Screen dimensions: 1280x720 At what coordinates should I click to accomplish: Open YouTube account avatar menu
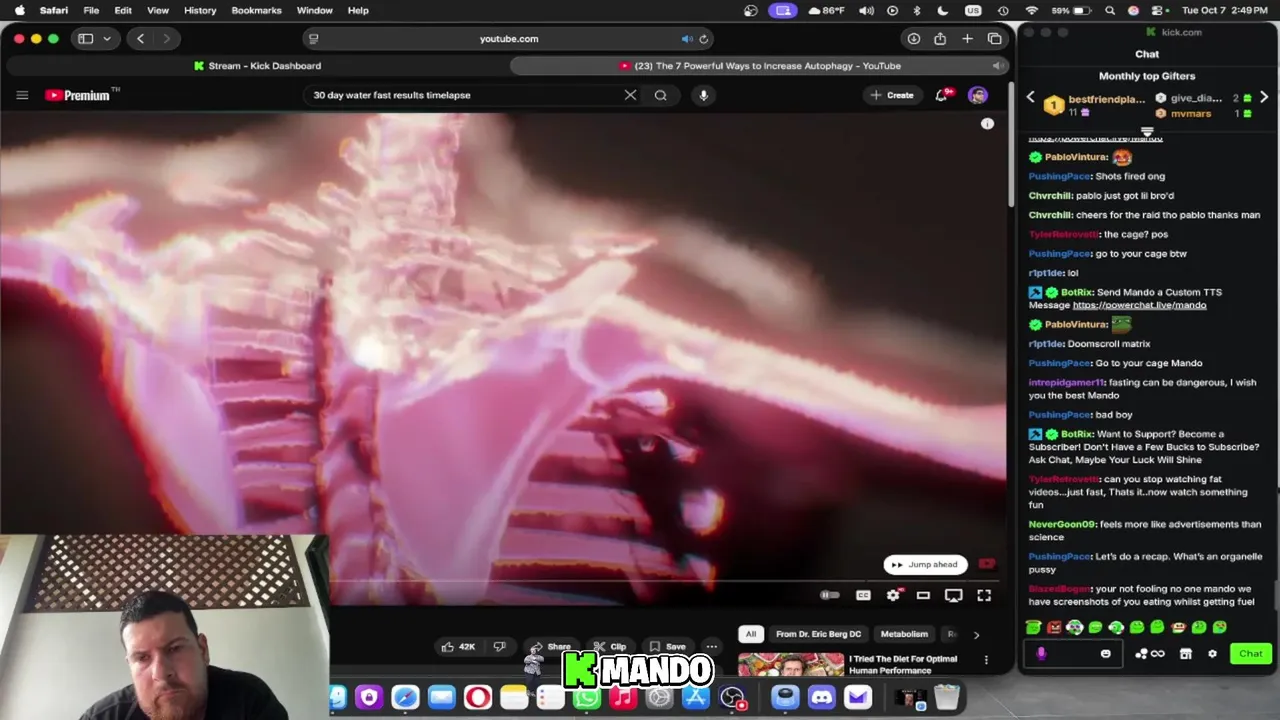(x=978, y=95)
